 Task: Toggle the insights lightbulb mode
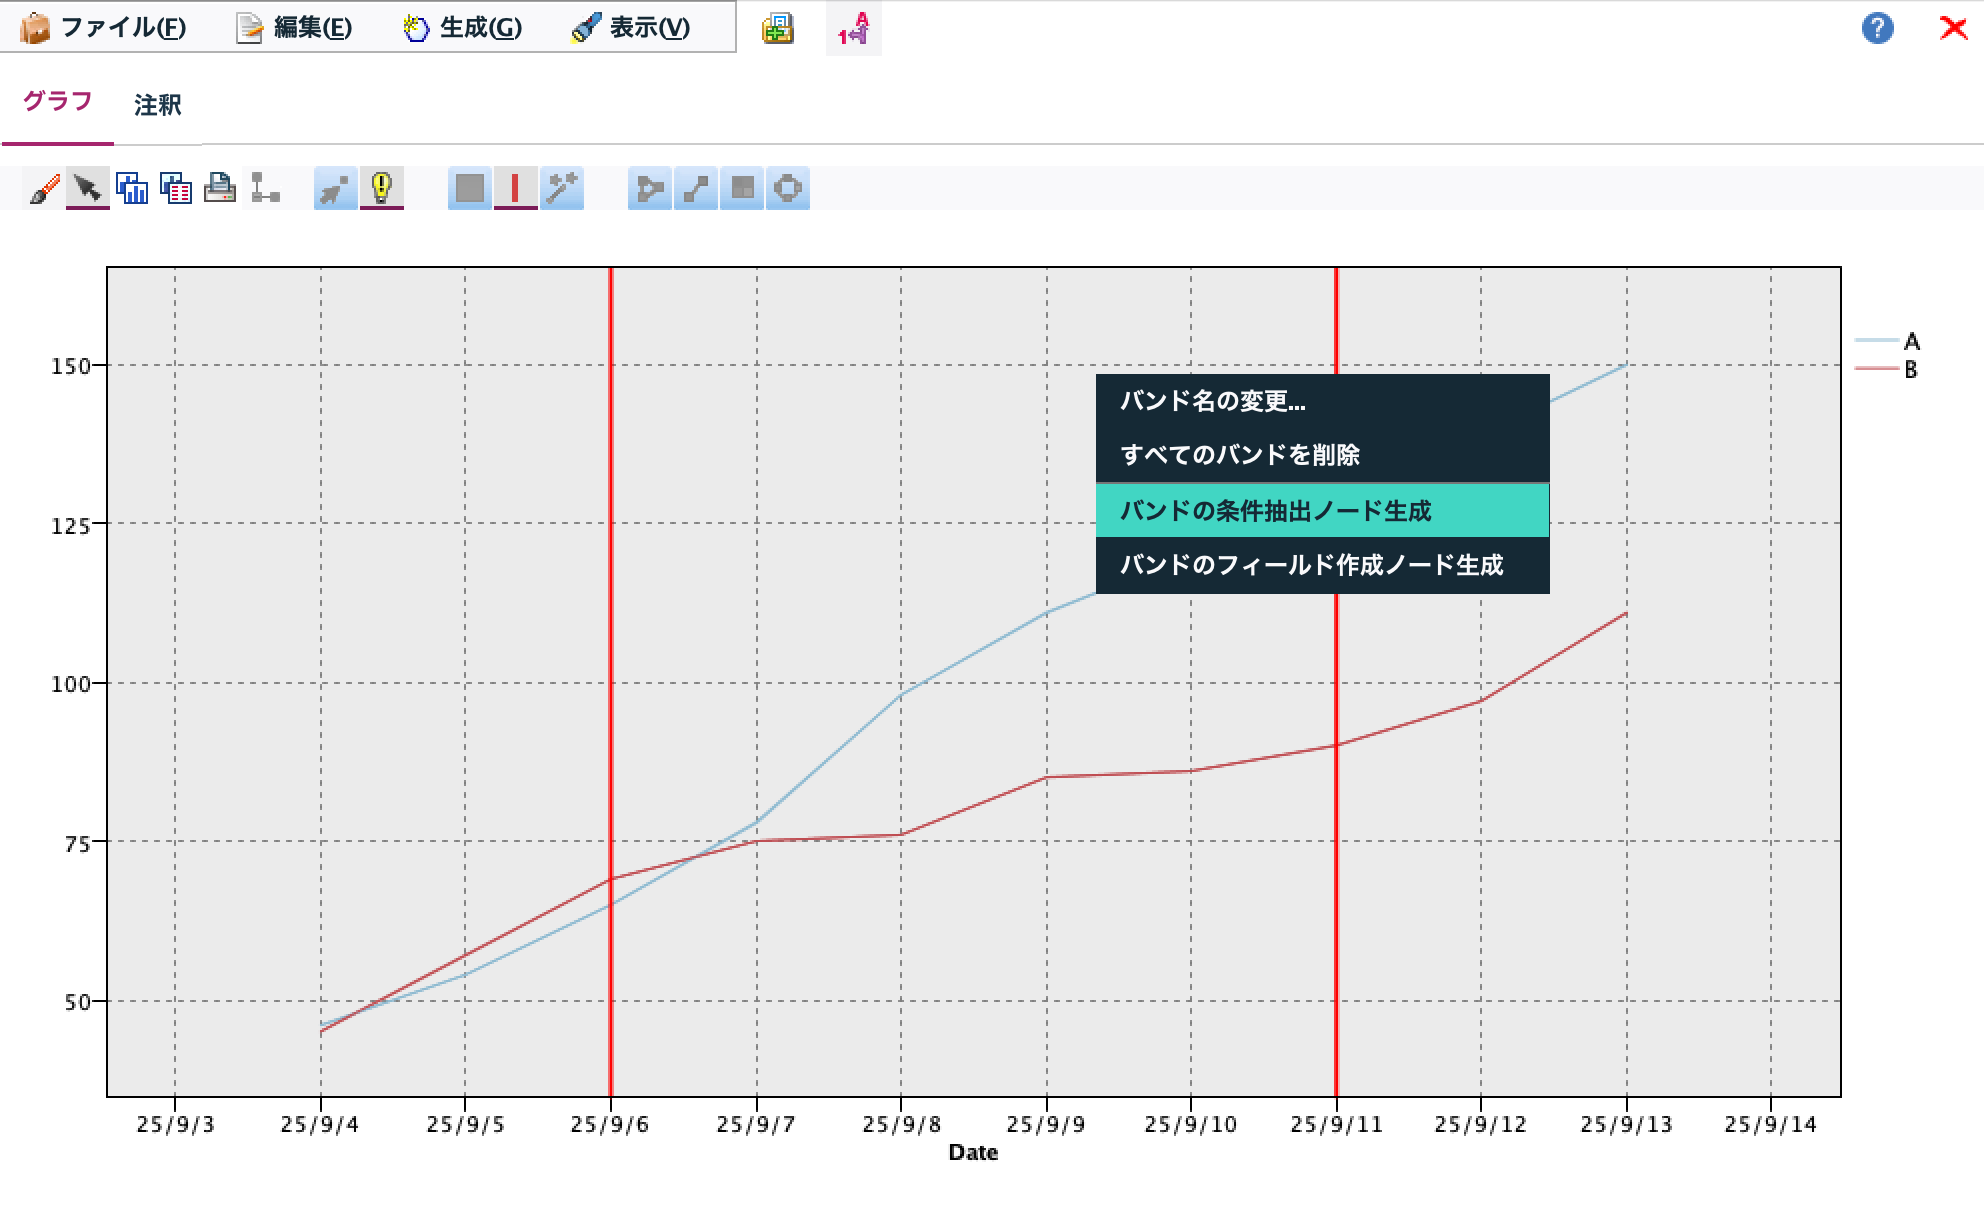click(381, 188)
